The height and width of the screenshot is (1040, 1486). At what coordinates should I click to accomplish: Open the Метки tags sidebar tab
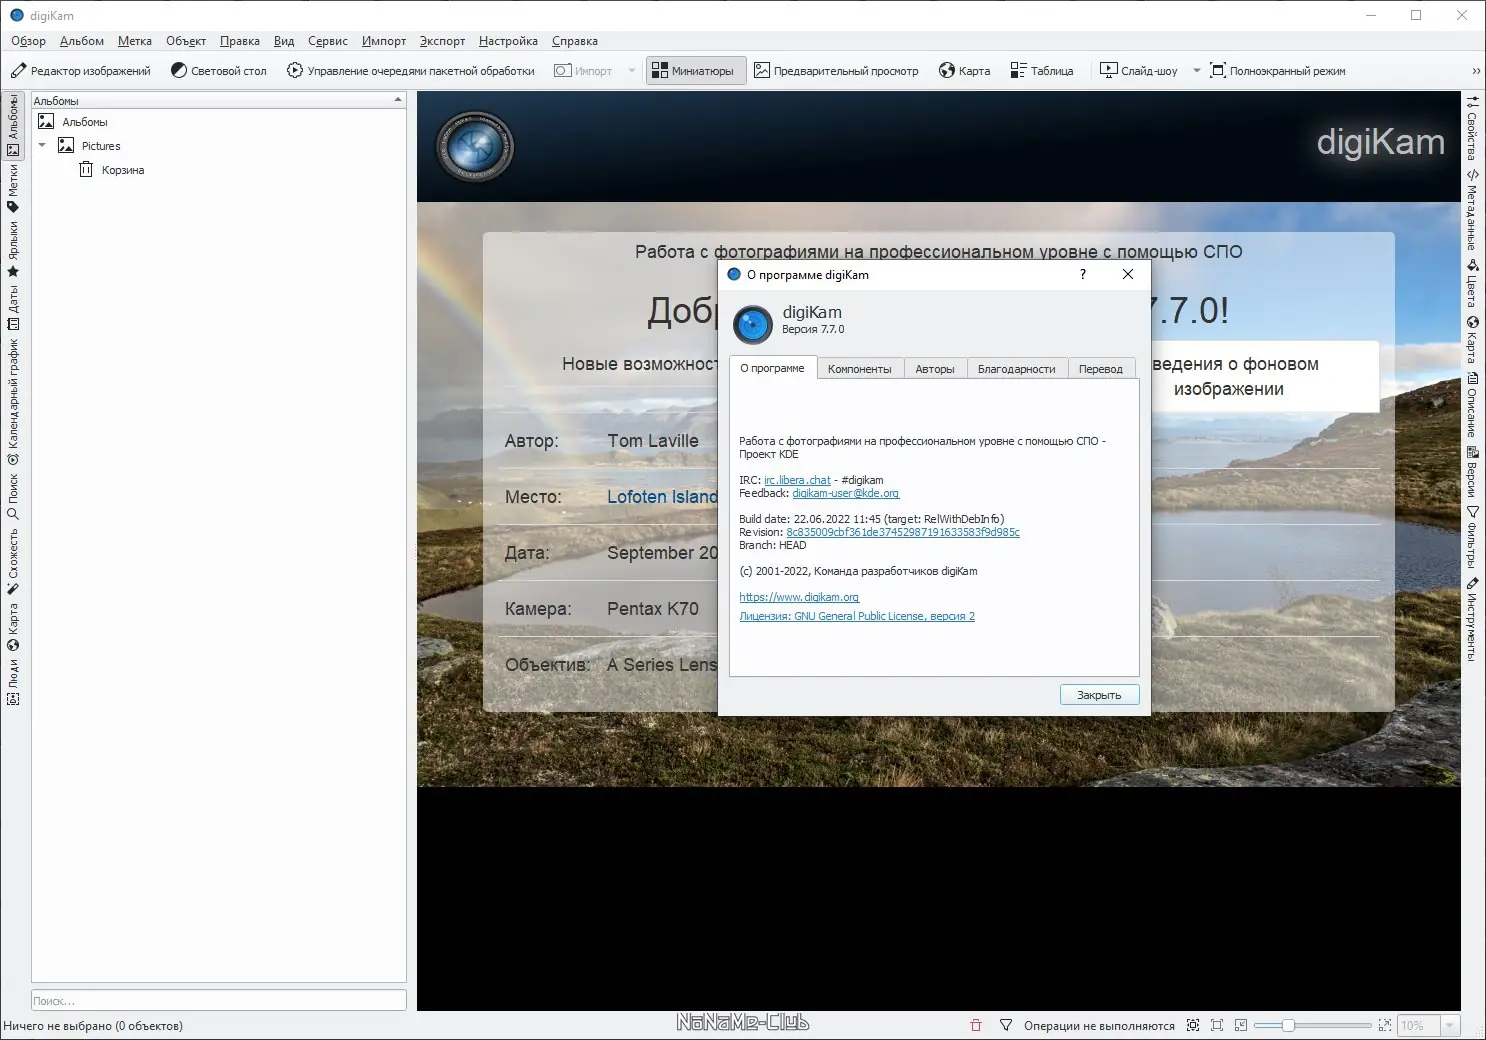13,189
